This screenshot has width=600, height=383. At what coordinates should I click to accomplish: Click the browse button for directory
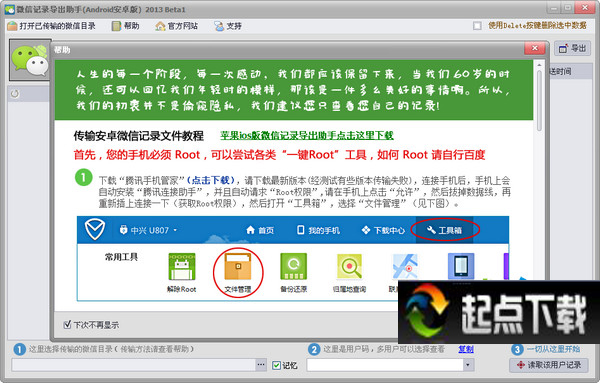pos(261,365)
